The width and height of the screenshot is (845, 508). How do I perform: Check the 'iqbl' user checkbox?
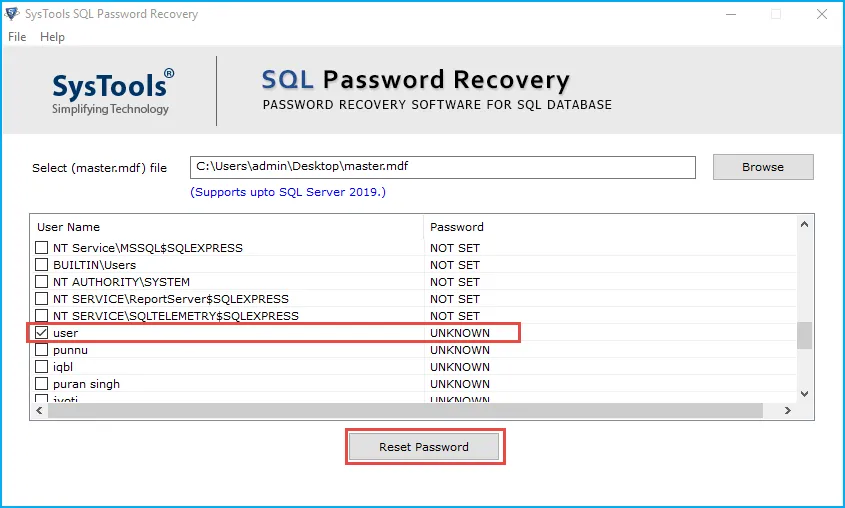click(x=42, y=367)
